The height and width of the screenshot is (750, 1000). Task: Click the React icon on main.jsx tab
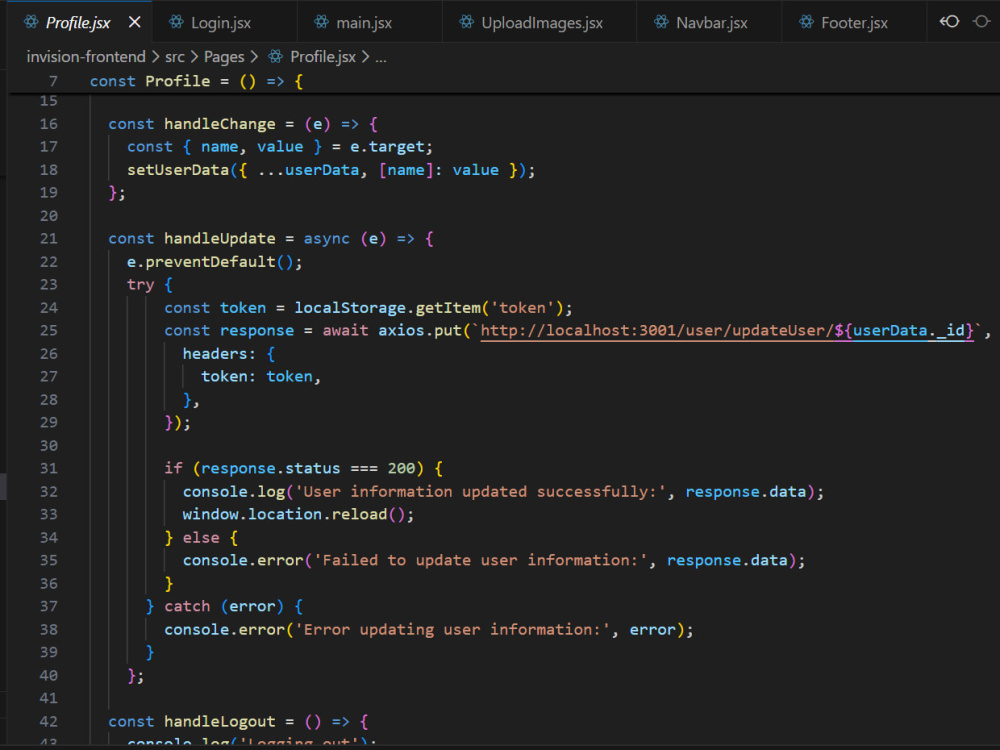click(x=321, y=22)
